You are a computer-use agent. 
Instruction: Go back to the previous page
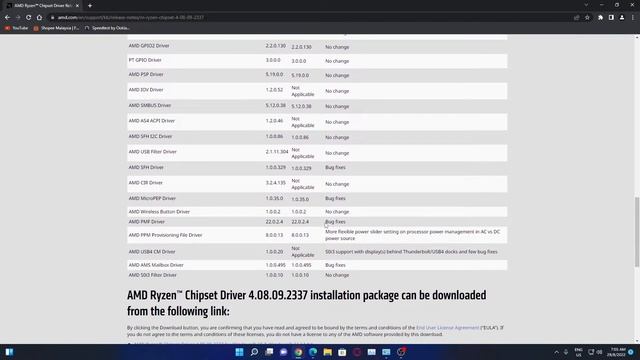7,18
